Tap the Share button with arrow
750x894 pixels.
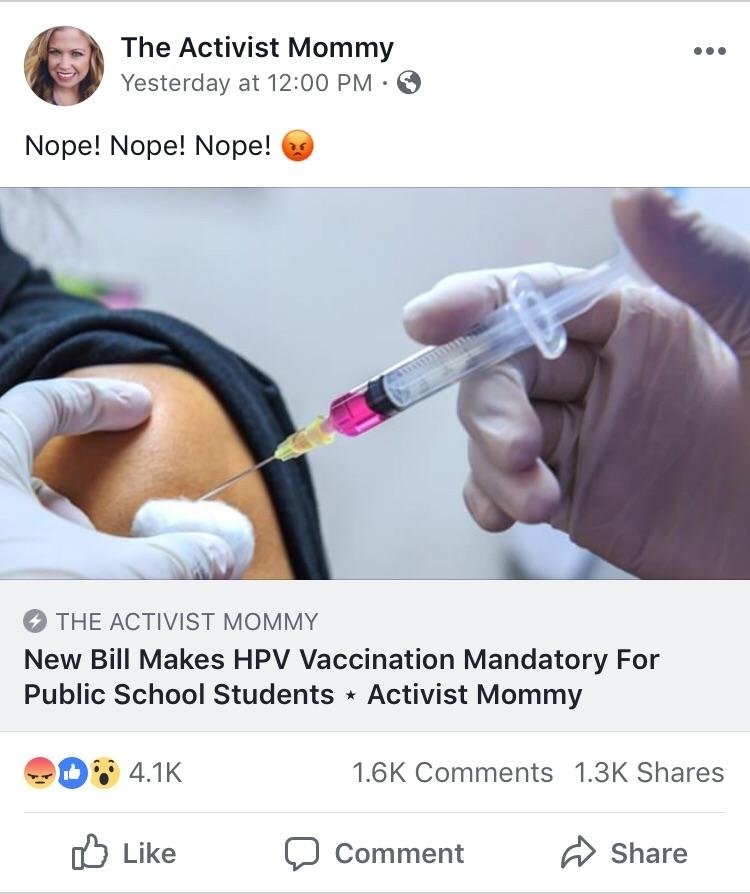pyautogui.click(x=625, y=854)
